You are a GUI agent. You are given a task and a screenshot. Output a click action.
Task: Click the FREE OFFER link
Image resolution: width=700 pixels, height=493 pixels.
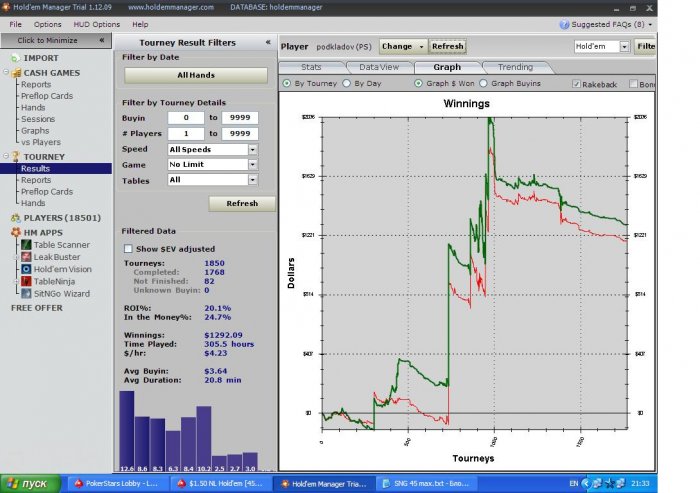(x=37, y=308)
